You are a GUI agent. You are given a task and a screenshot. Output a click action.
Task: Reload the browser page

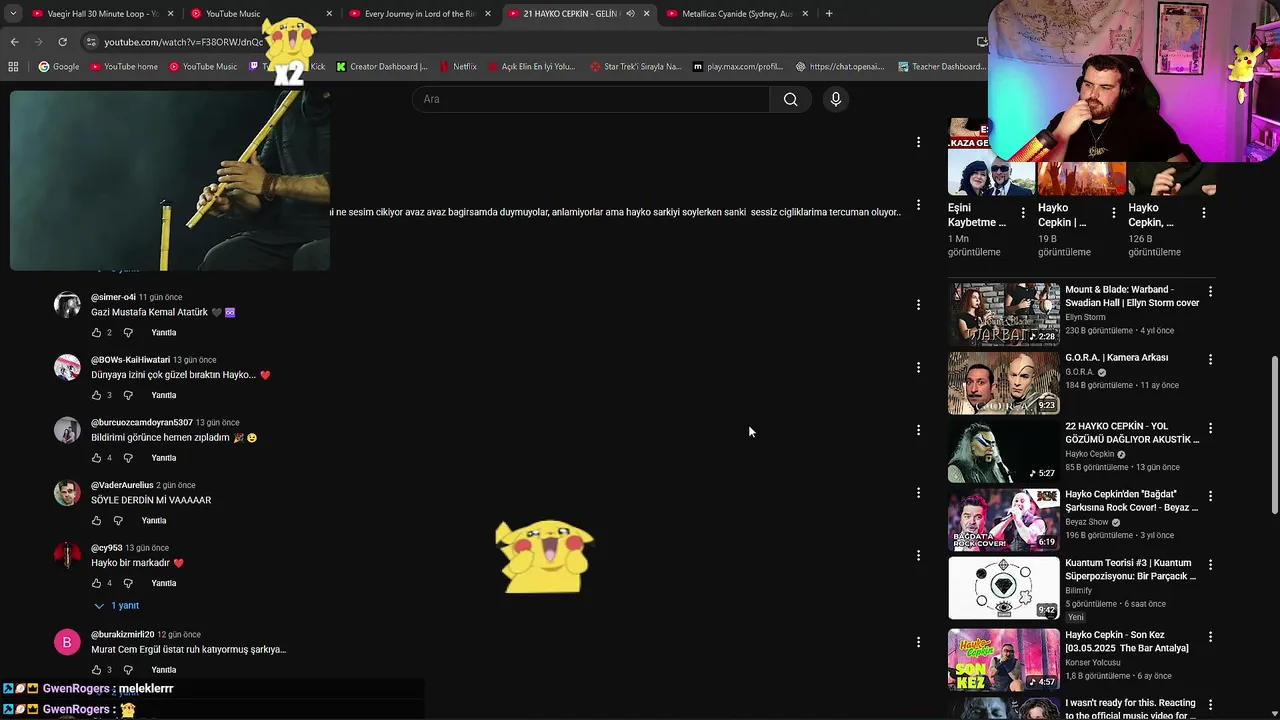(62, 42)
